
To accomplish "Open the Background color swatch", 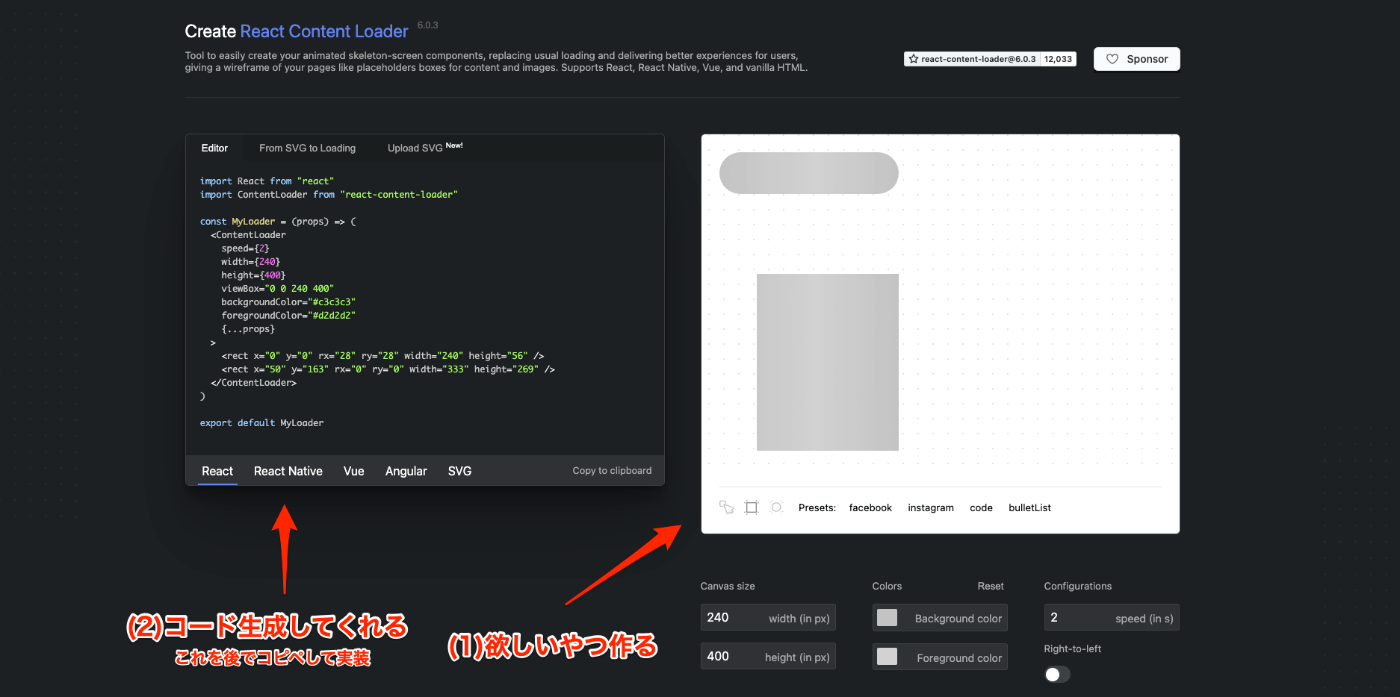I will (x=887, y=618).
